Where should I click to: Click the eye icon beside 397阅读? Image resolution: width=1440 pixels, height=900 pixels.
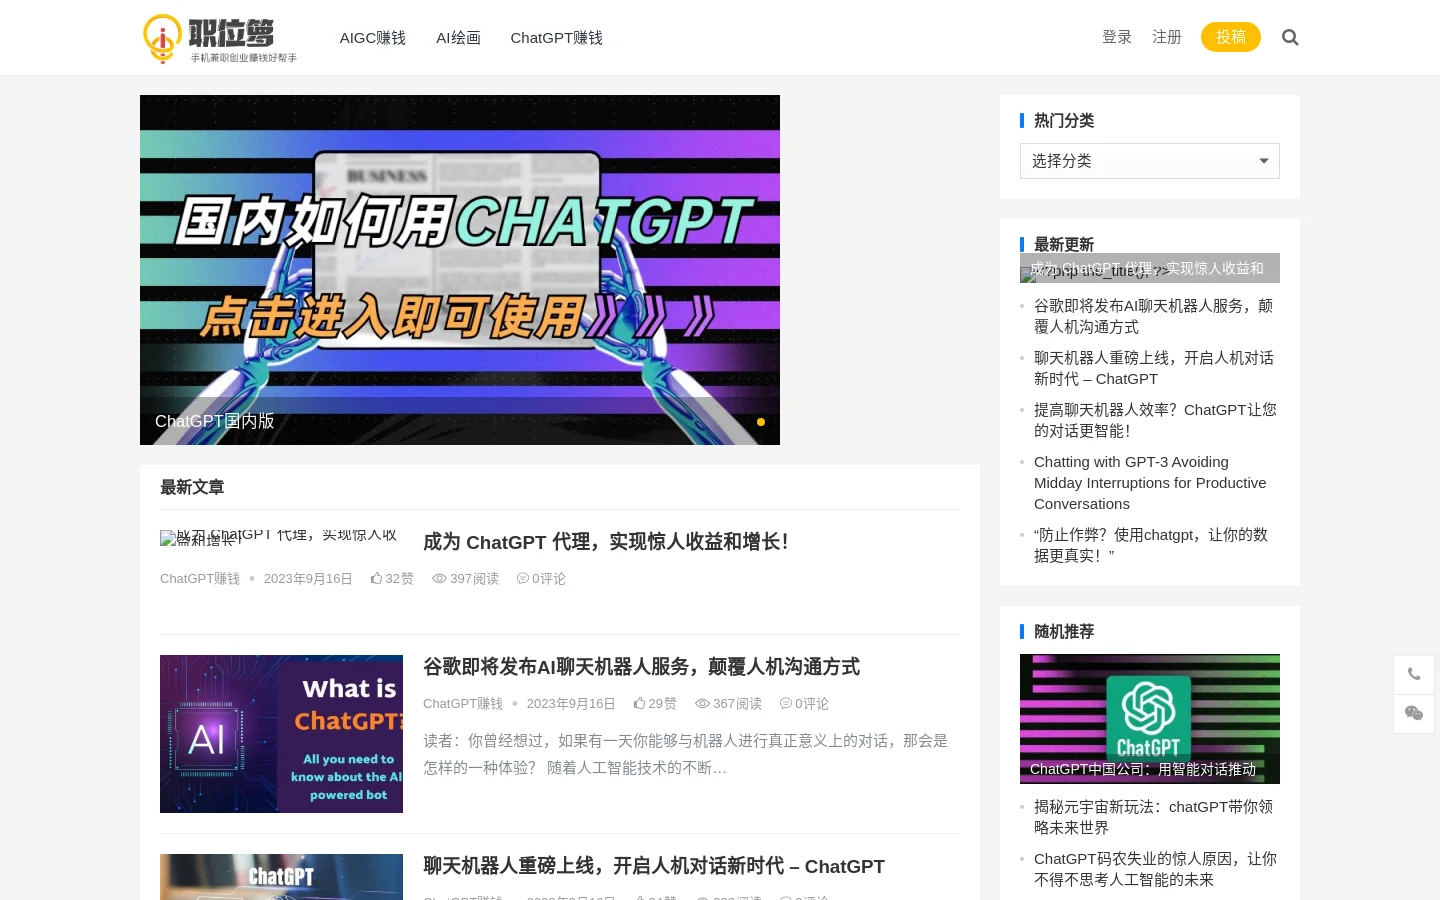click(x=439, y=579)
